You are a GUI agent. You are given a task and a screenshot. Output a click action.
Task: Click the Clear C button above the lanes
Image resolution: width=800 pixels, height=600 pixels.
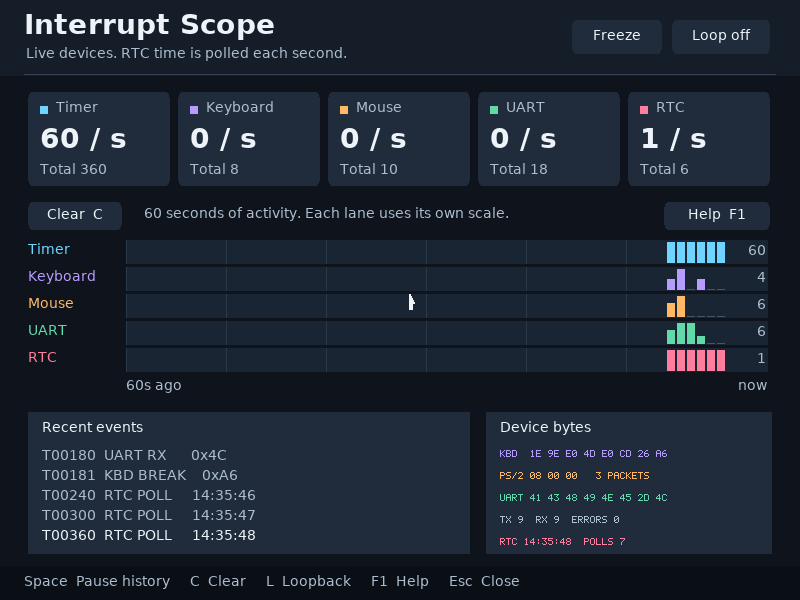74,215
